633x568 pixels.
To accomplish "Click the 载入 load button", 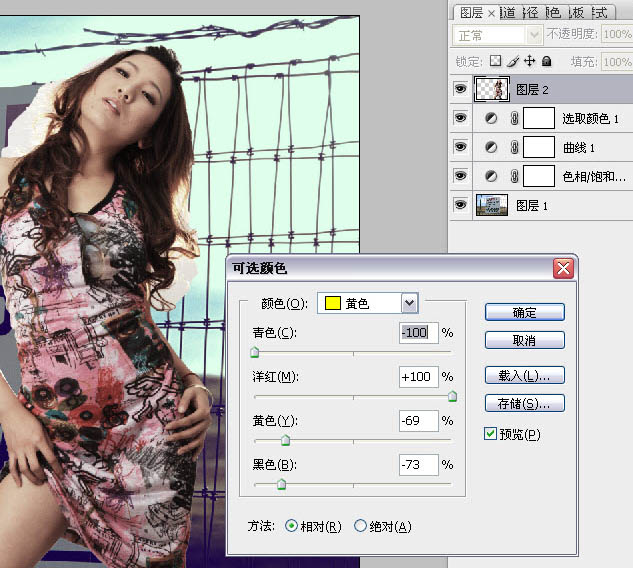I will [524, 375].
